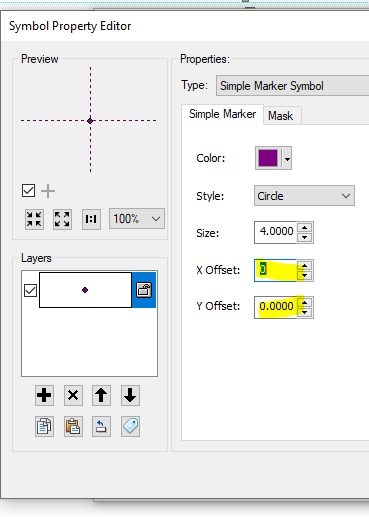Toggle visibility checkbox of the symbol layer
This screenshot has height=517, width=369.
point(30,290)
